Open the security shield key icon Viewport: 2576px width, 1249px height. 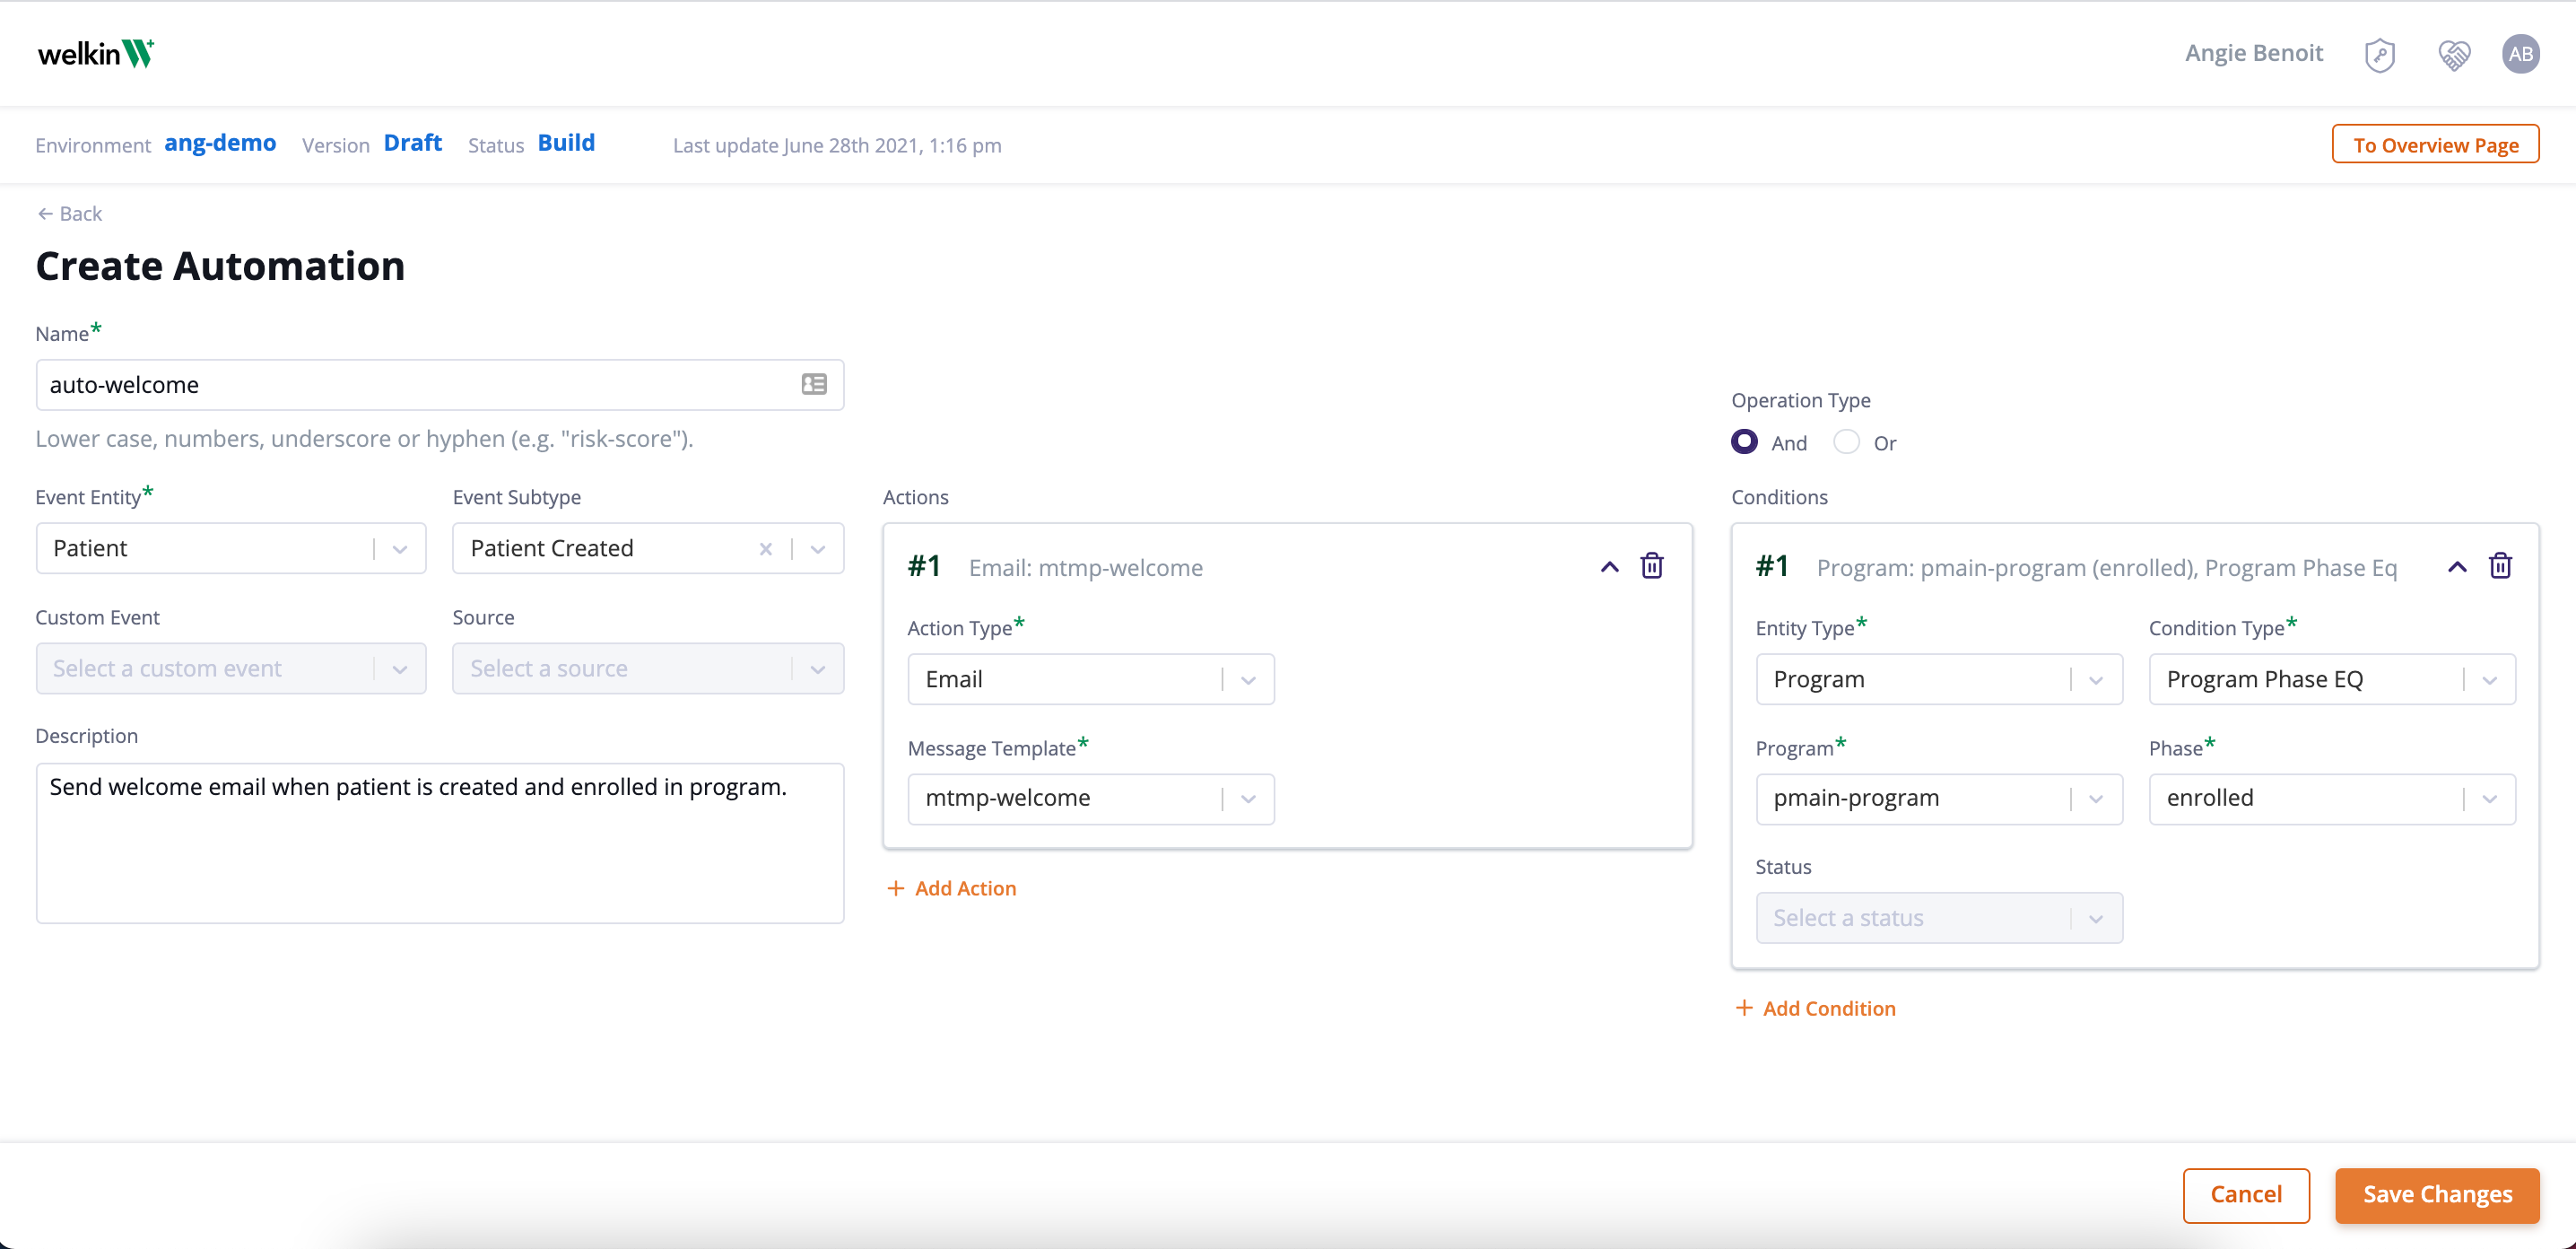(x=2379, y=54)
